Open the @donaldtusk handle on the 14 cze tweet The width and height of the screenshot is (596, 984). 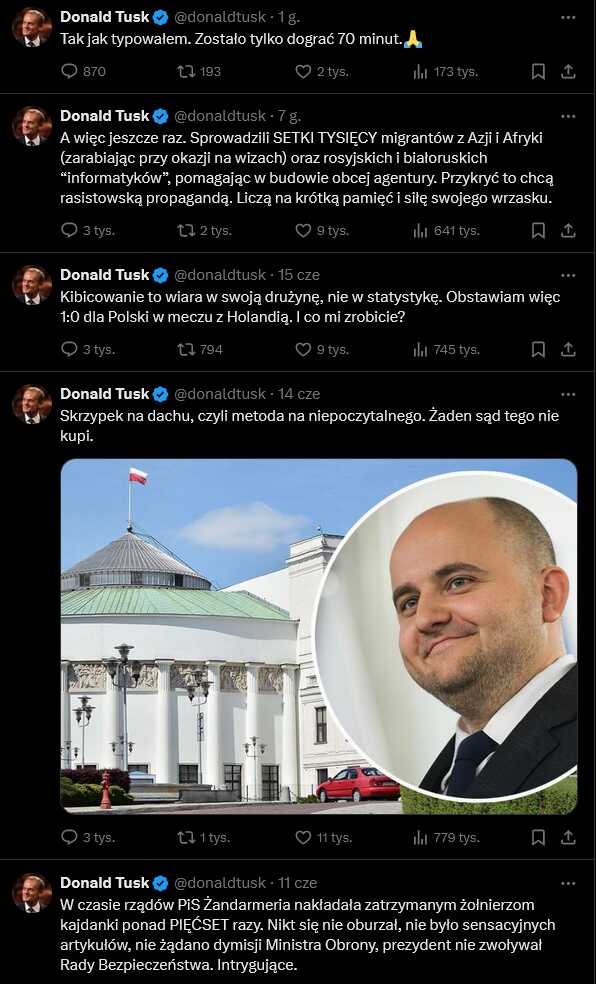click(220, 394)
